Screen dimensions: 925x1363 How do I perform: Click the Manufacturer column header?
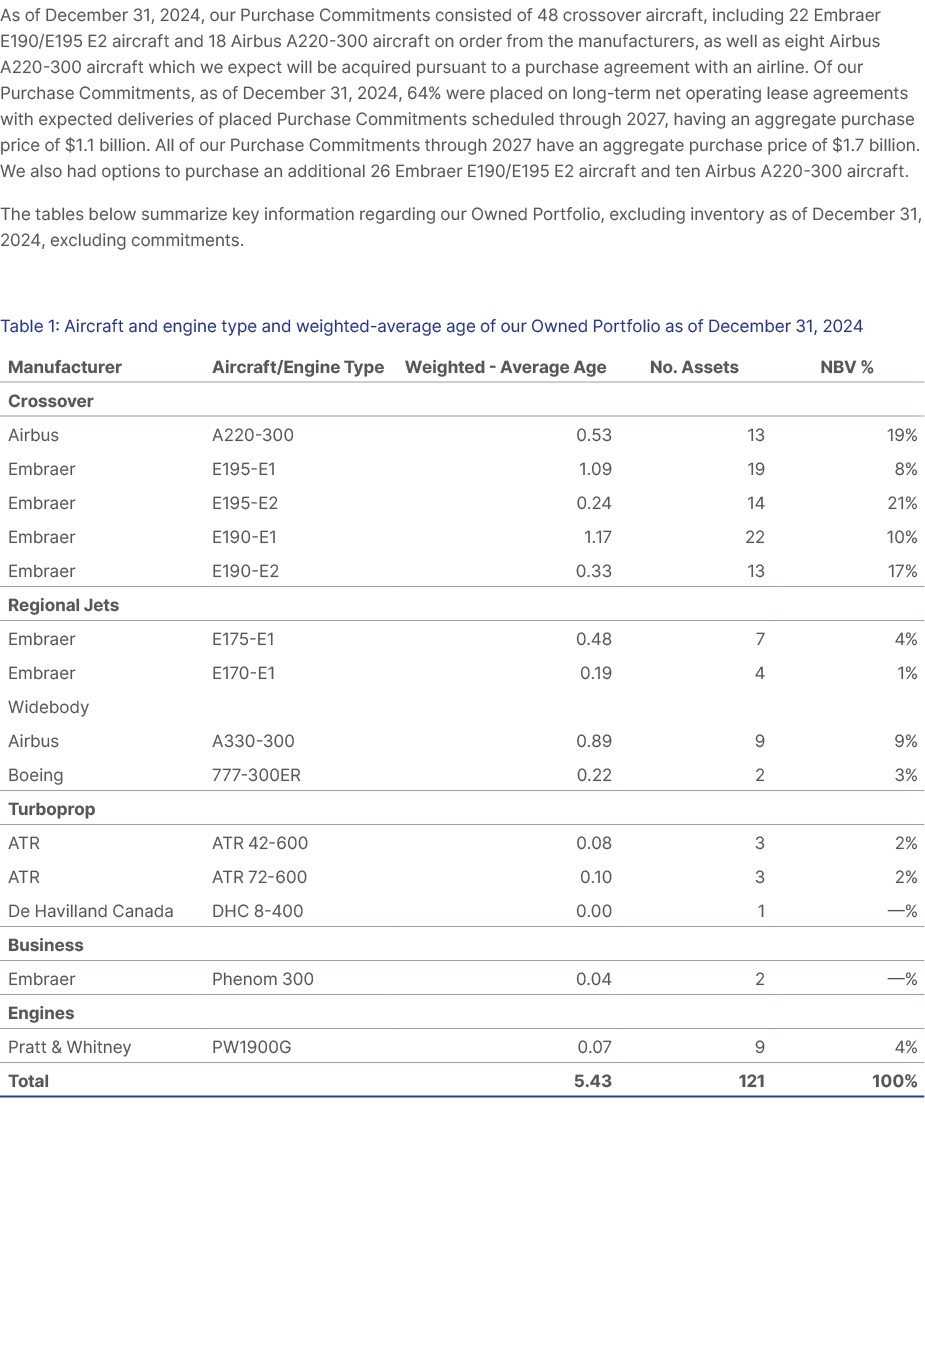pyautogui.click(x=64, y=367)
